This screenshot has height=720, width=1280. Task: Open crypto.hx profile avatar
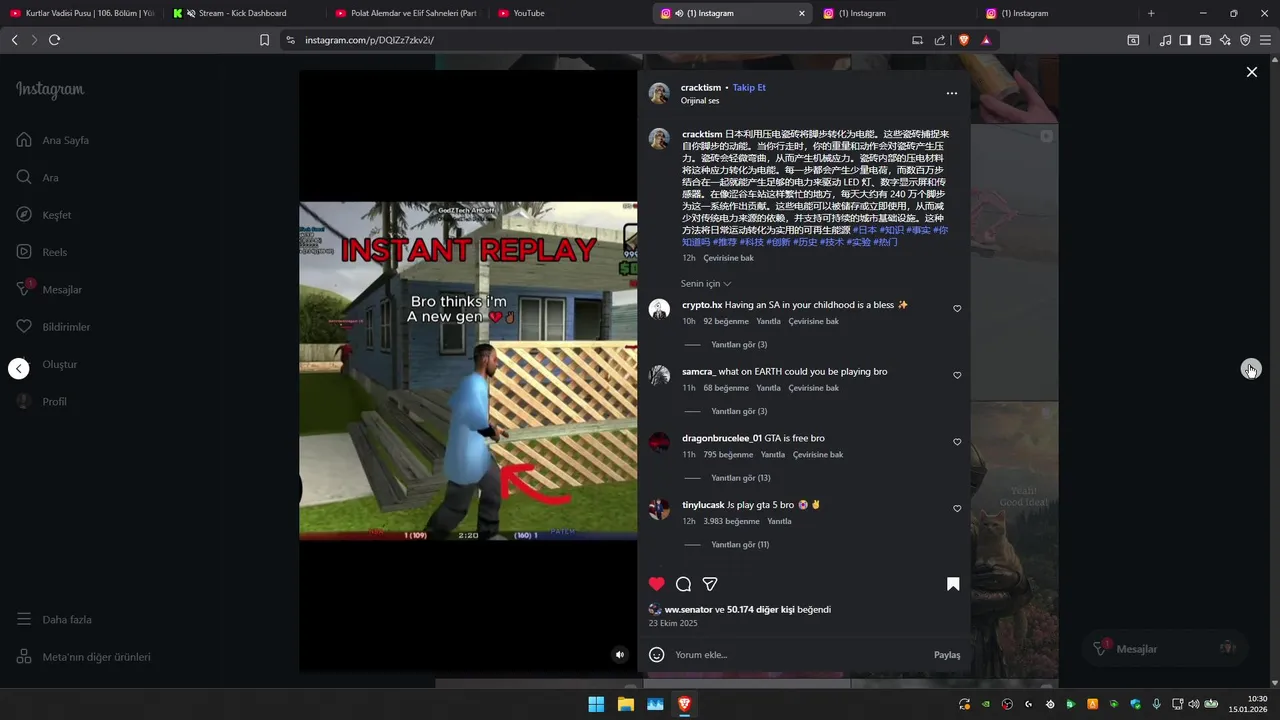(x=659, y=309)
